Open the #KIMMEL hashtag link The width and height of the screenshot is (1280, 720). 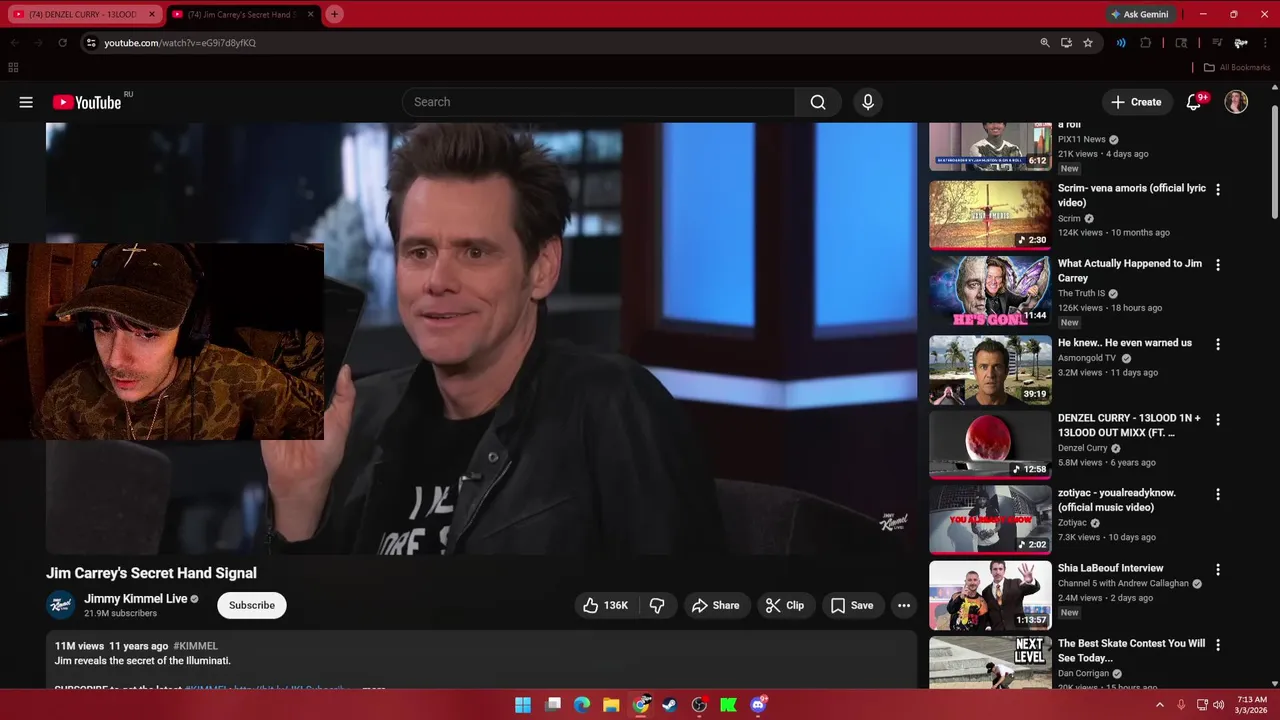tap(195, 646)
